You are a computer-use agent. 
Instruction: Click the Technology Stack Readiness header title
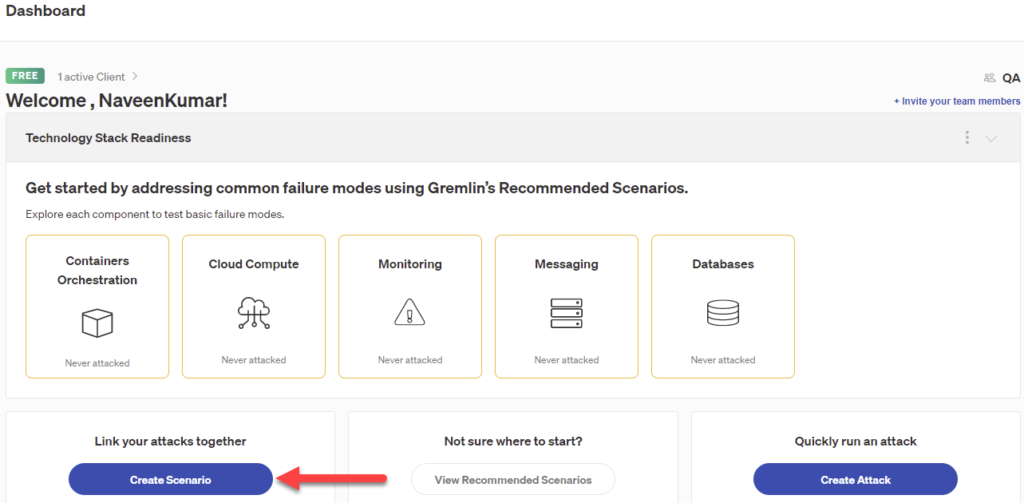click(108, 138)
